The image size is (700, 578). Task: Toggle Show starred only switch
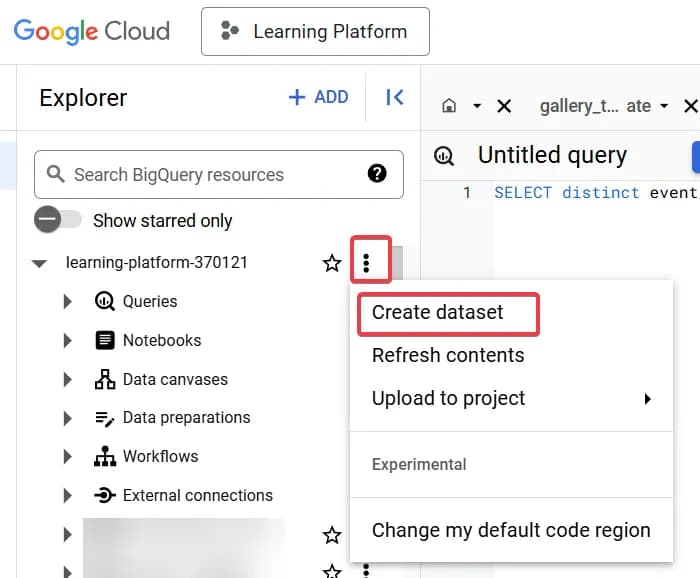click(58, 220)
